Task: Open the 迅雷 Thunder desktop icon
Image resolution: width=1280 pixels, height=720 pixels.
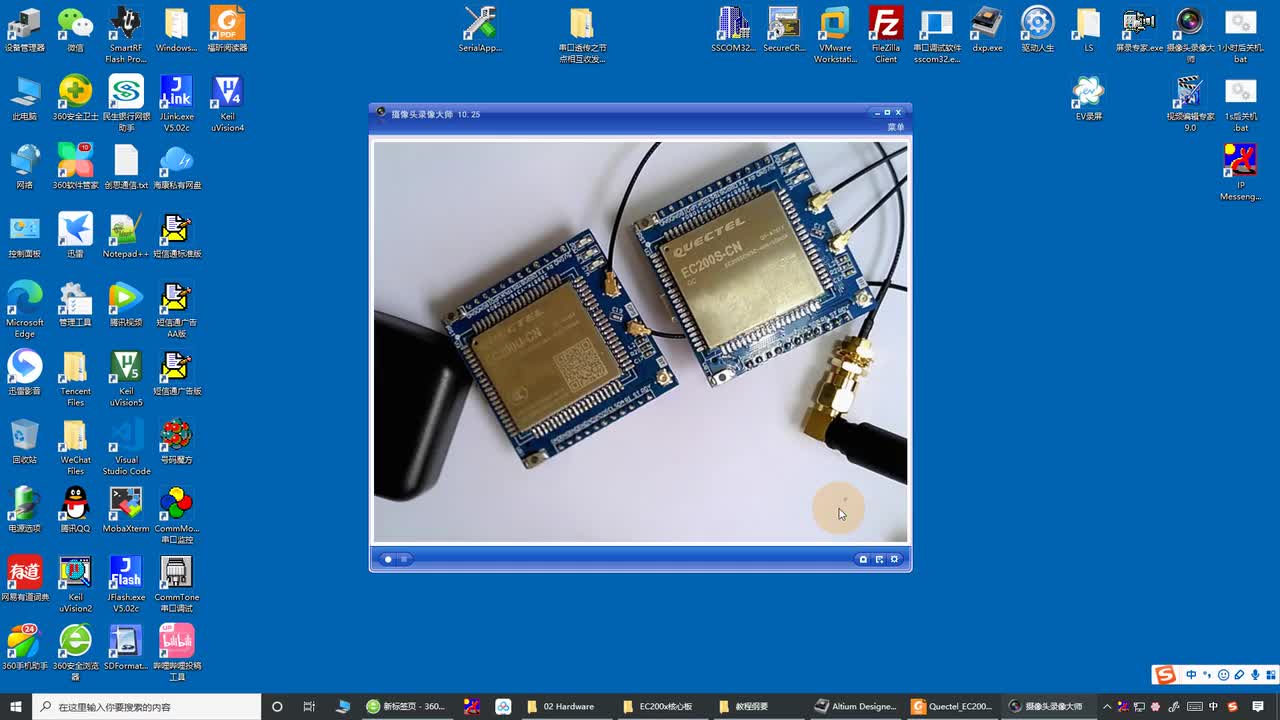Action: (x=75, y=236)
